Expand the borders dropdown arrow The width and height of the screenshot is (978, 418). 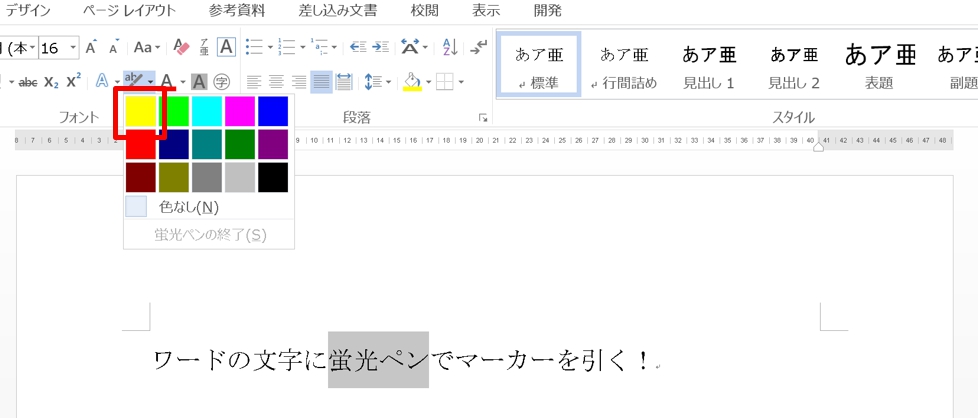[461, 82]
